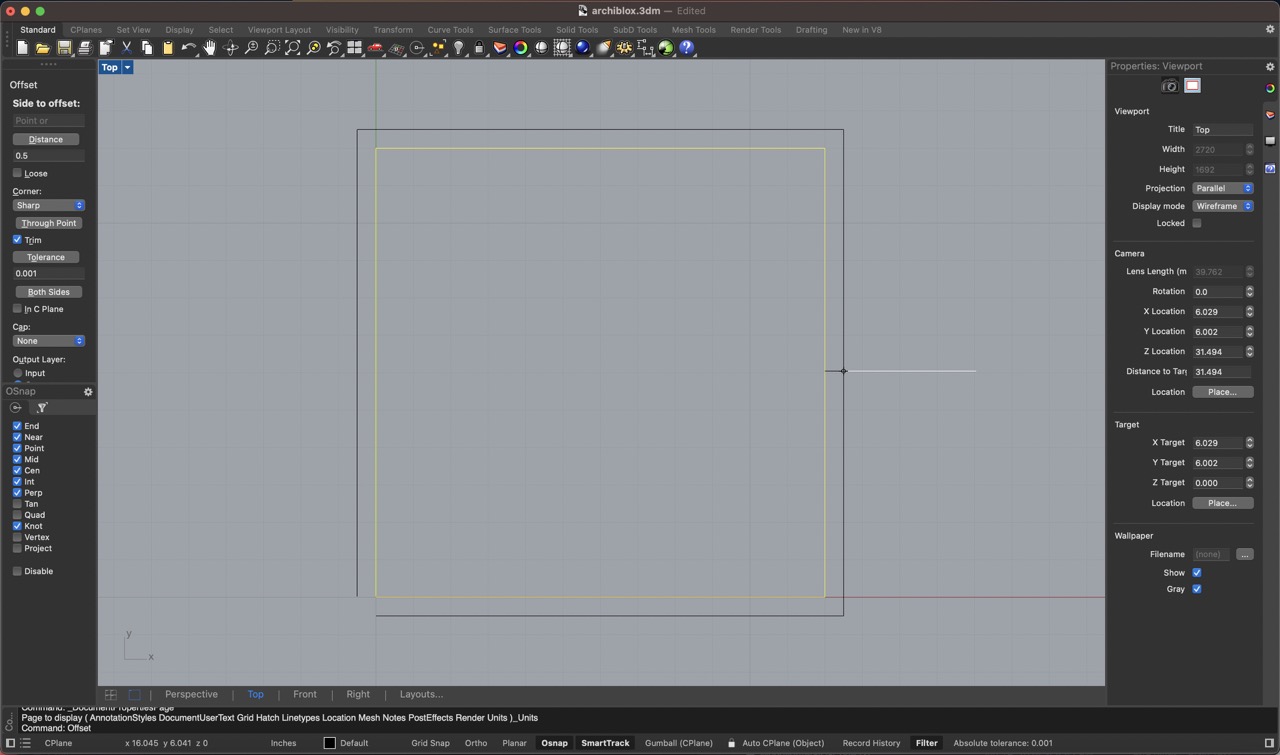Enable the Loose checkbox
The height and width of the screenshot is (755, 1280).
(17, 173)
